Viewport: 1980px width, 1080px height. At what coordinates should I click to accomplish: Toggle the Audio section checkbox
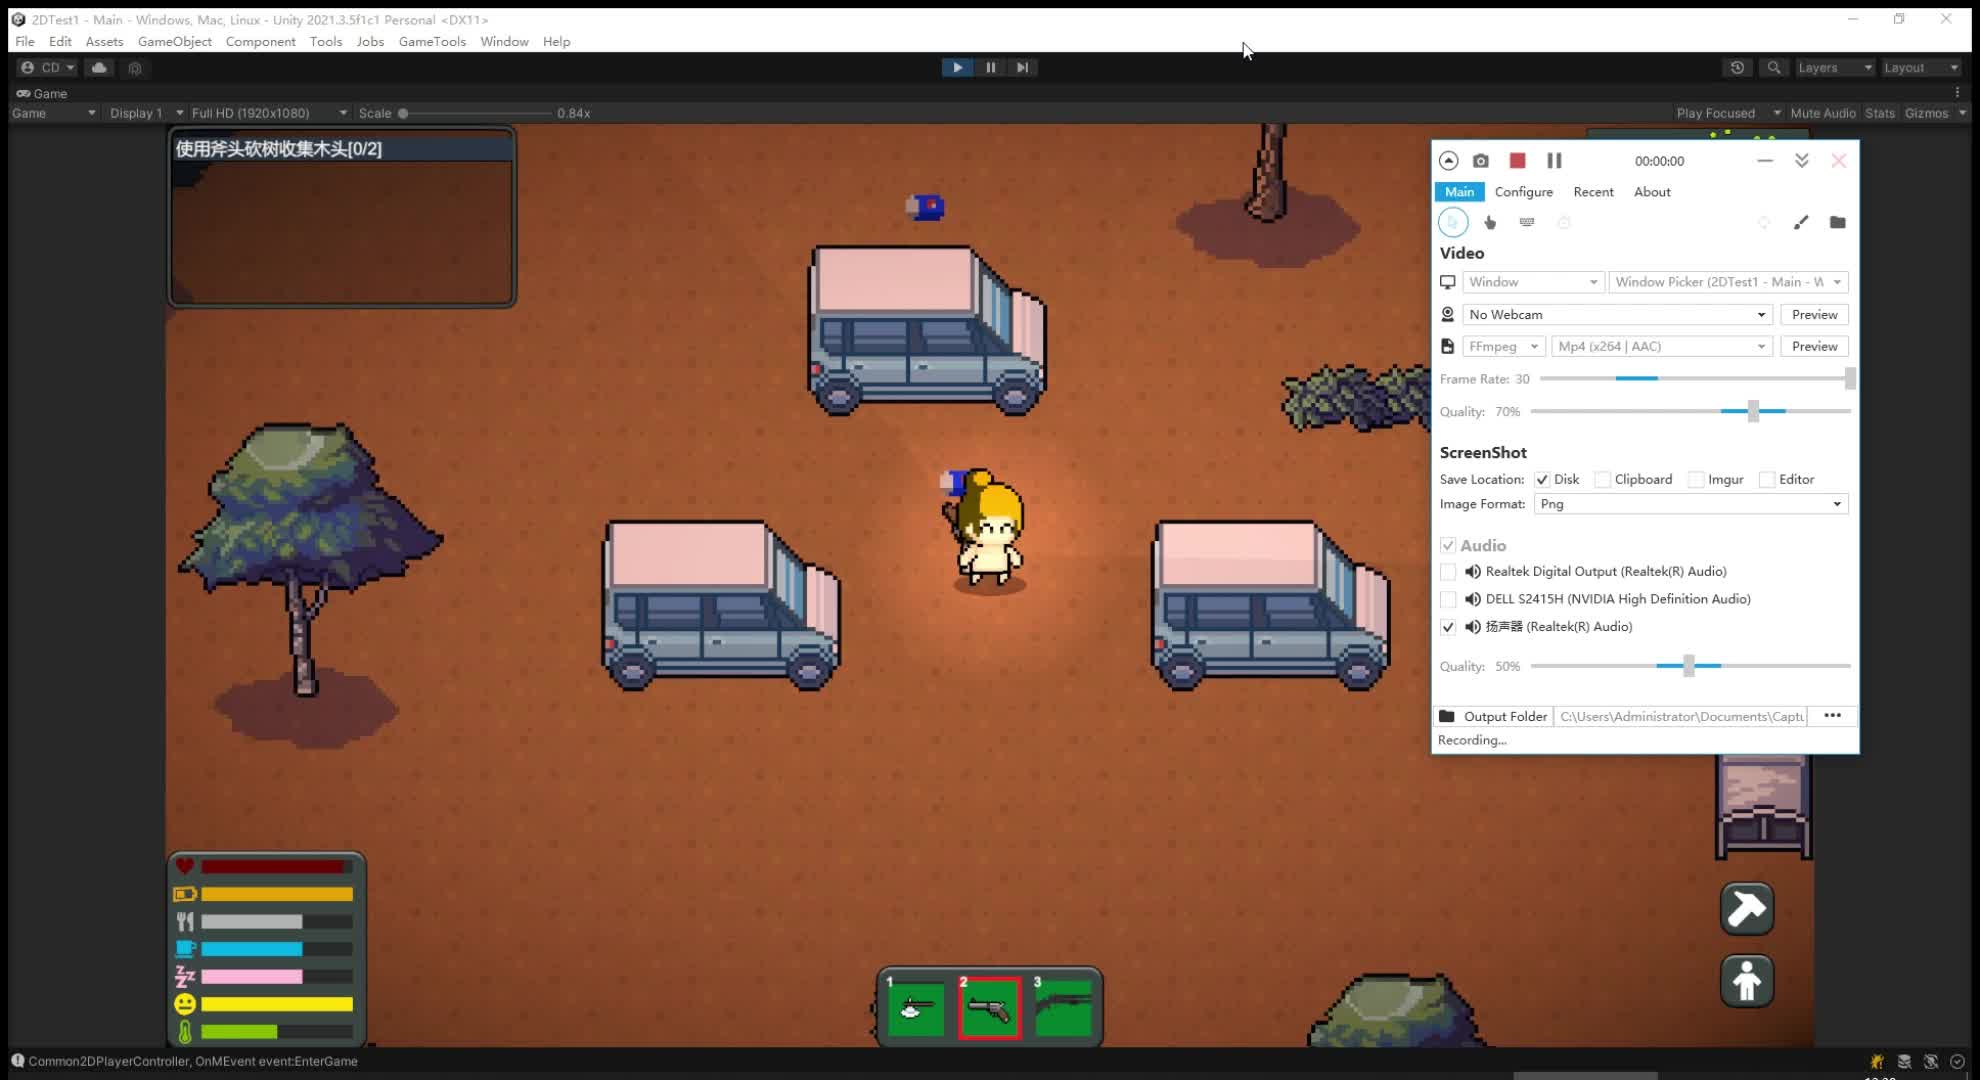1448,544
